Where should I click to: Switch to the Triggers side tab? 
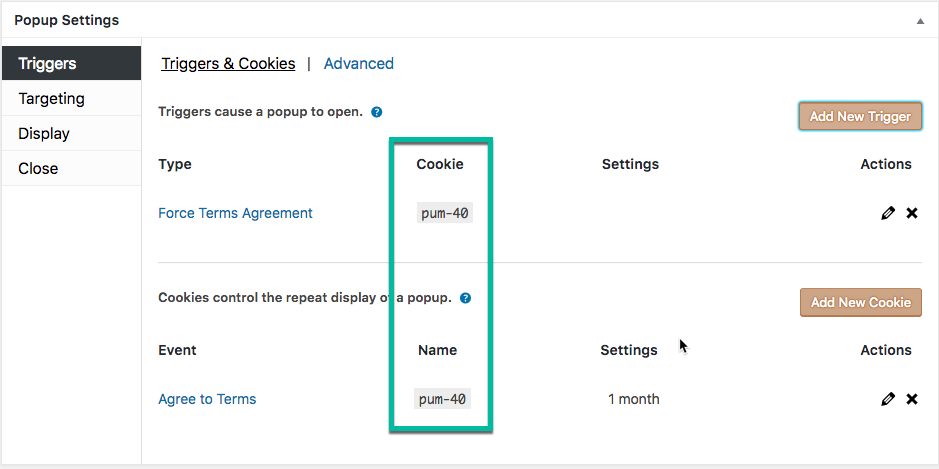(71, 63)
